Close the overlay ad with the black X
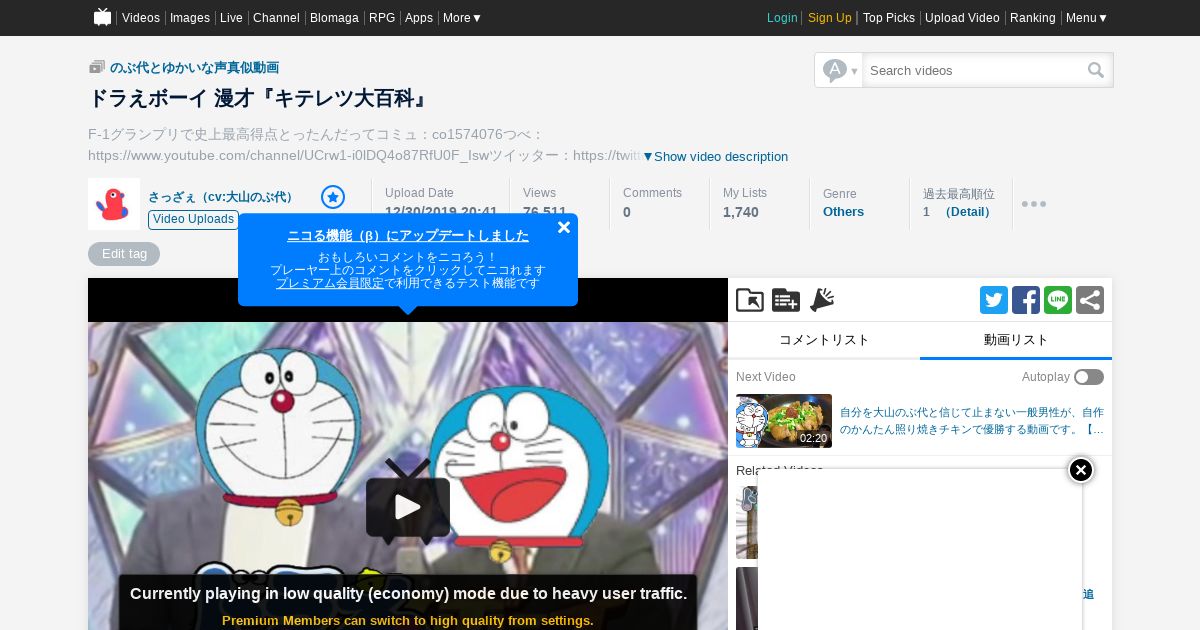1200x630 pixels. pyautogui.click(x=1081, y=470)
